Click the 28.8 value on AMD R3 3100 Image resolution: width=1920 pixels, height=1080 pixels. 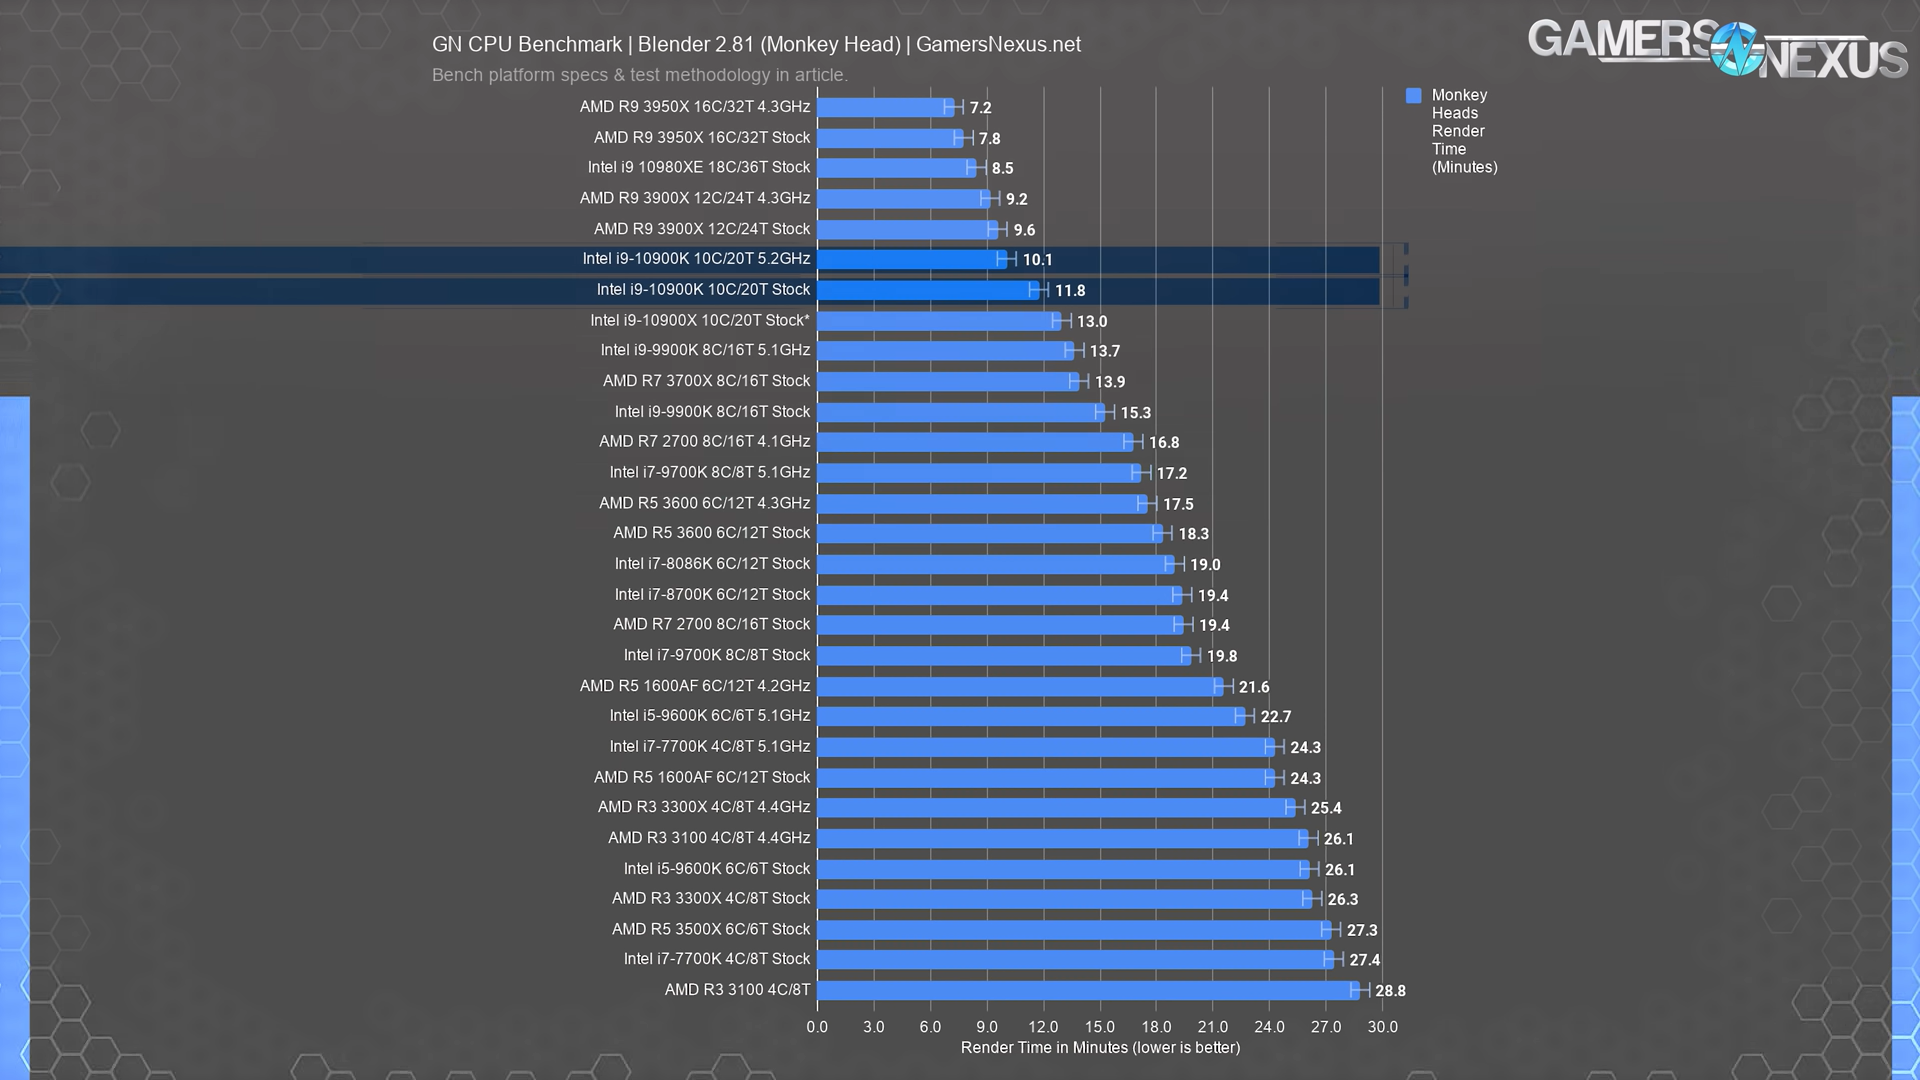coord(1390,991)
